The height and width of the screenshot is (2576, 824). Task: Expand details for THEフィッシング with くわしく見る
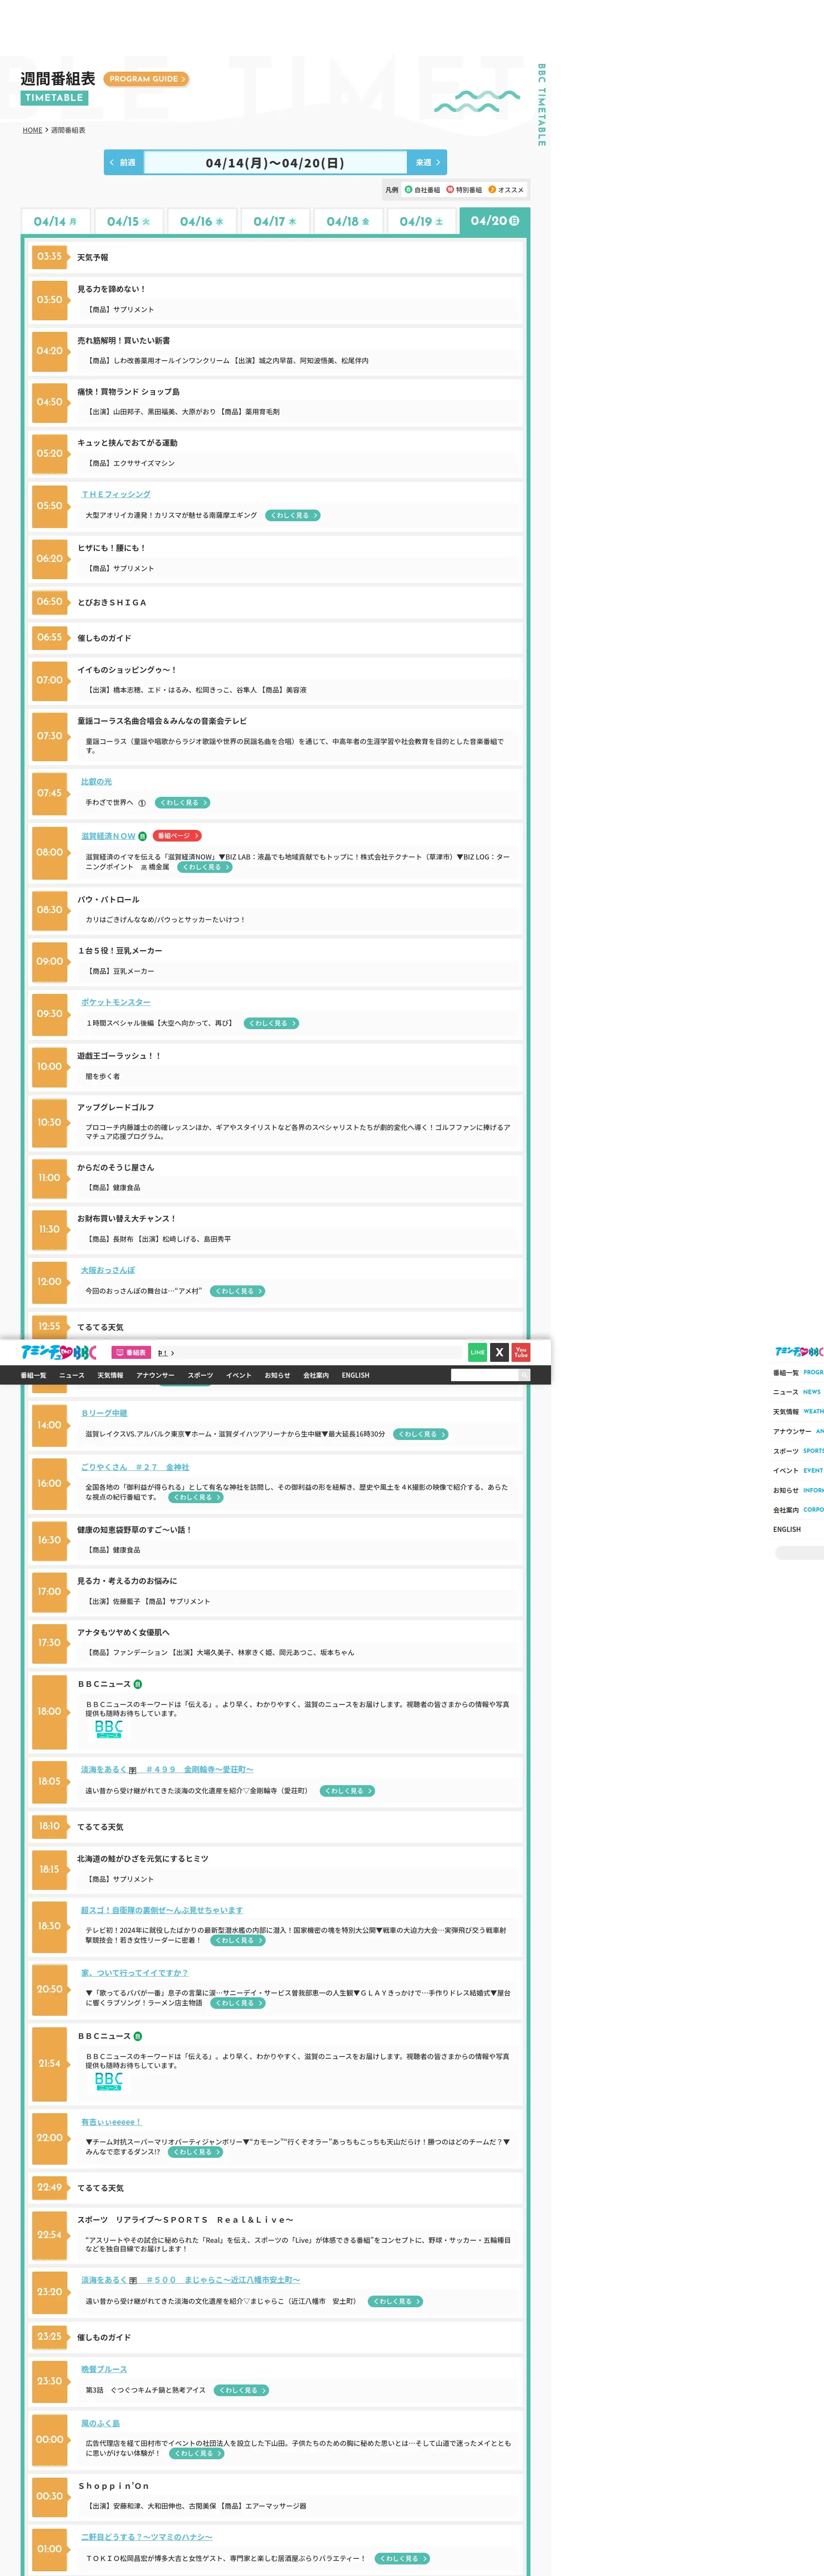tap(293, 516)
